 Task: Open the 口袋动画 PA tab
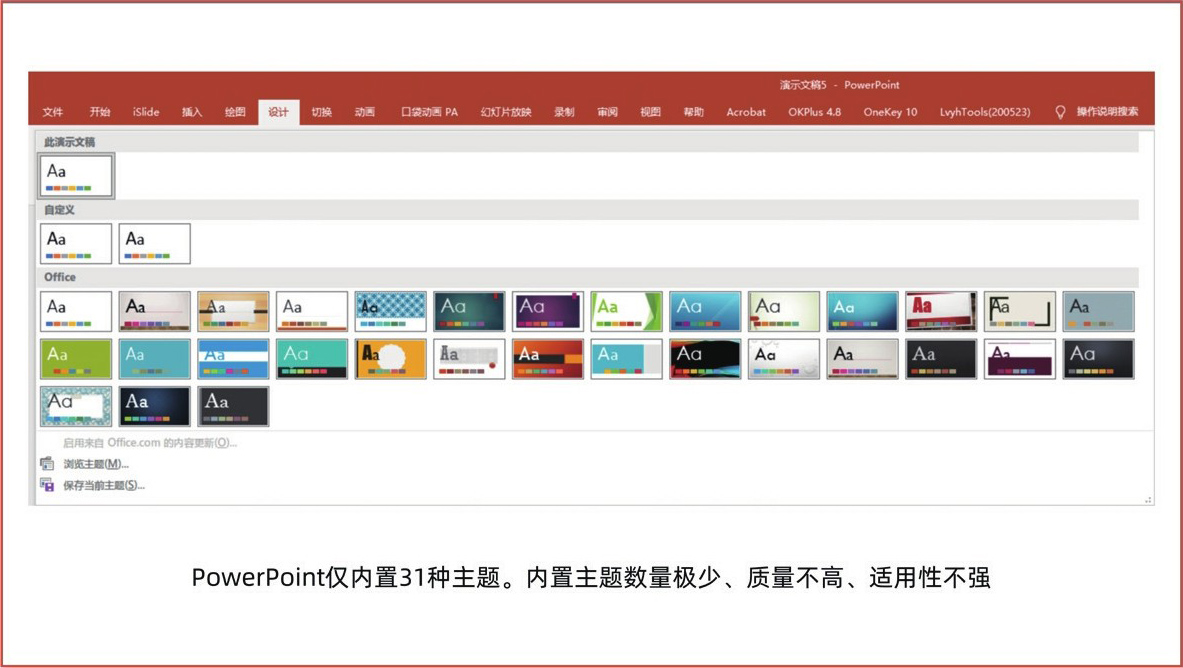pos(429,112)
